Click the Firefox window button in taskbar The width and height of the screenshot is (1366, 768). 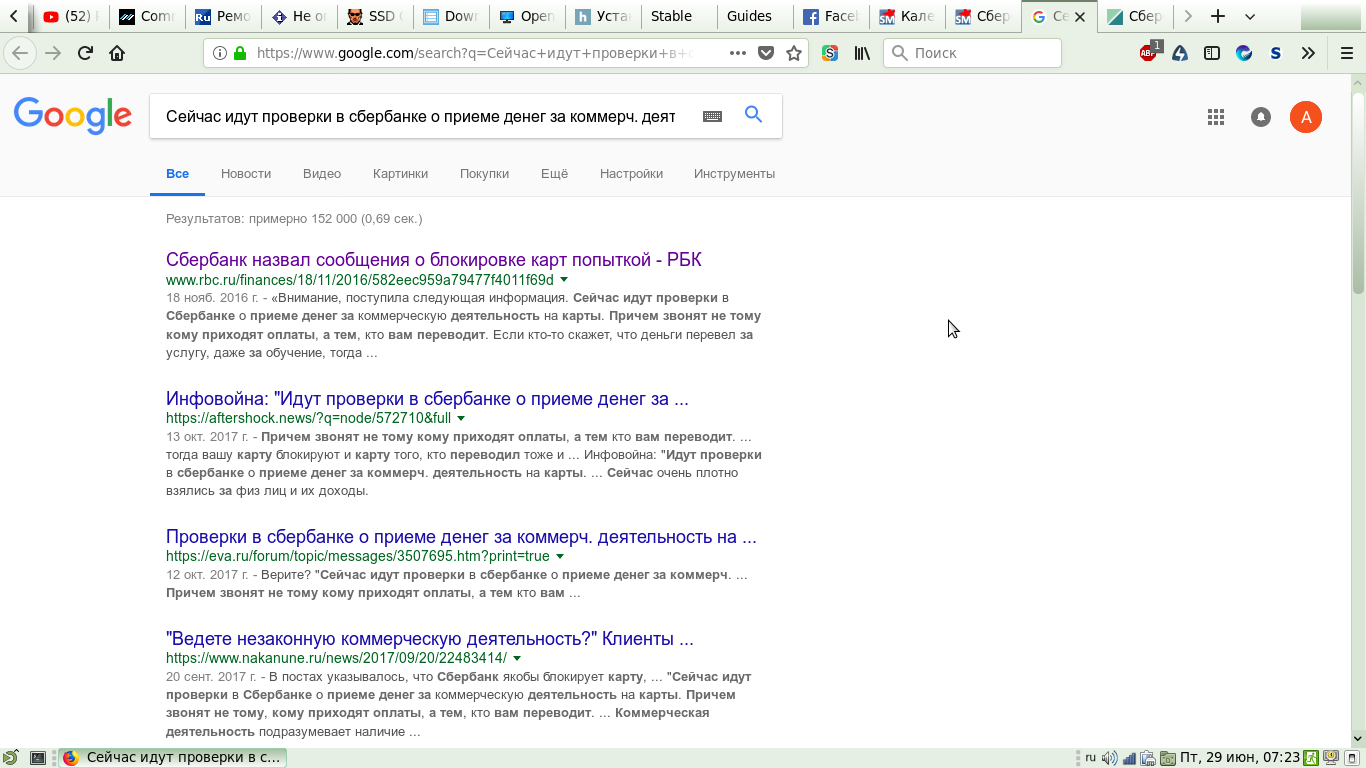172,758
